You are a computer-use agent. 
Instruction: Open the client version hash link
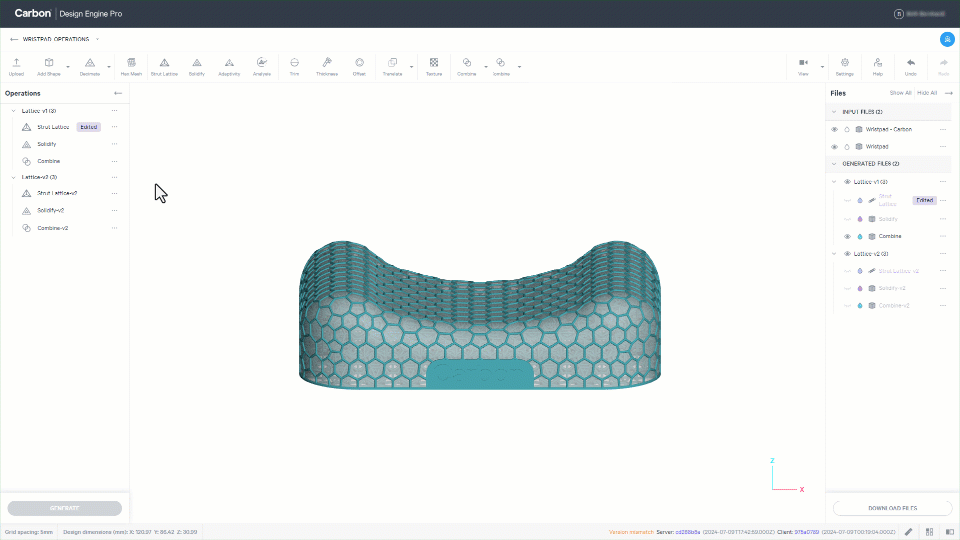point(806,532)
